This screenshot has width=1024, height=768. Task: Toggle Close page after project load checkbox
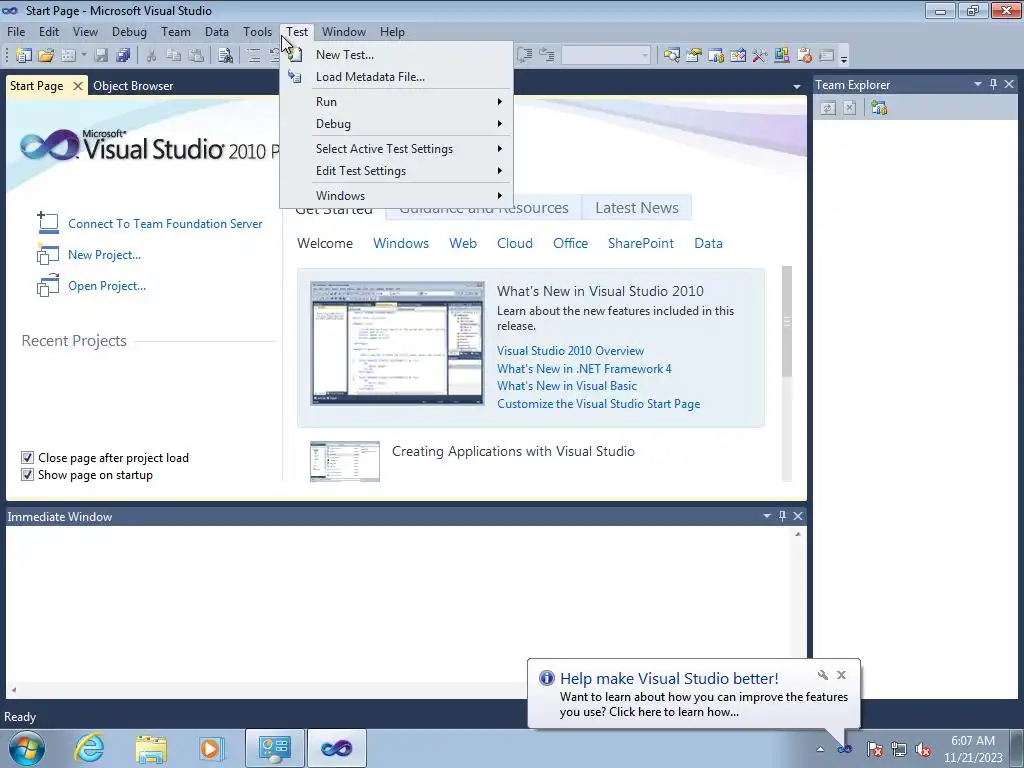[27, 458]
